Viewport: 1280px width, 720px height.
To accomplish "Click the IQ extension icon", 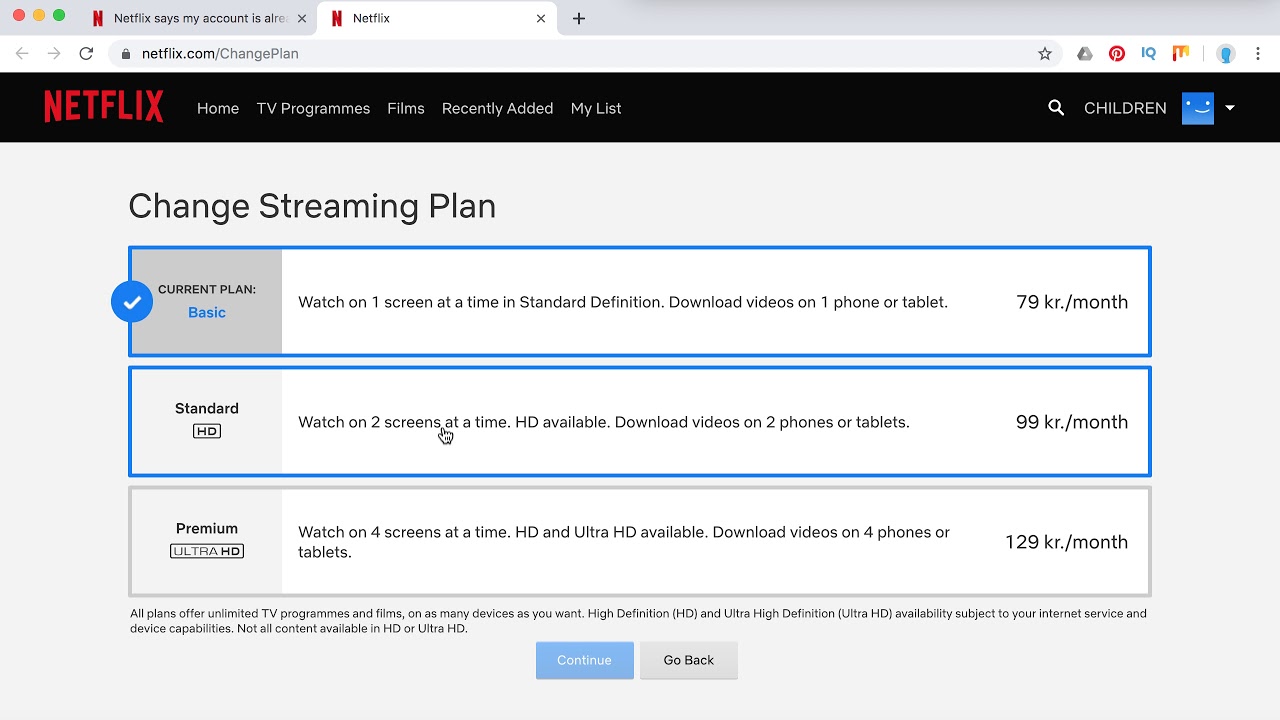I will coord(1149,54).
